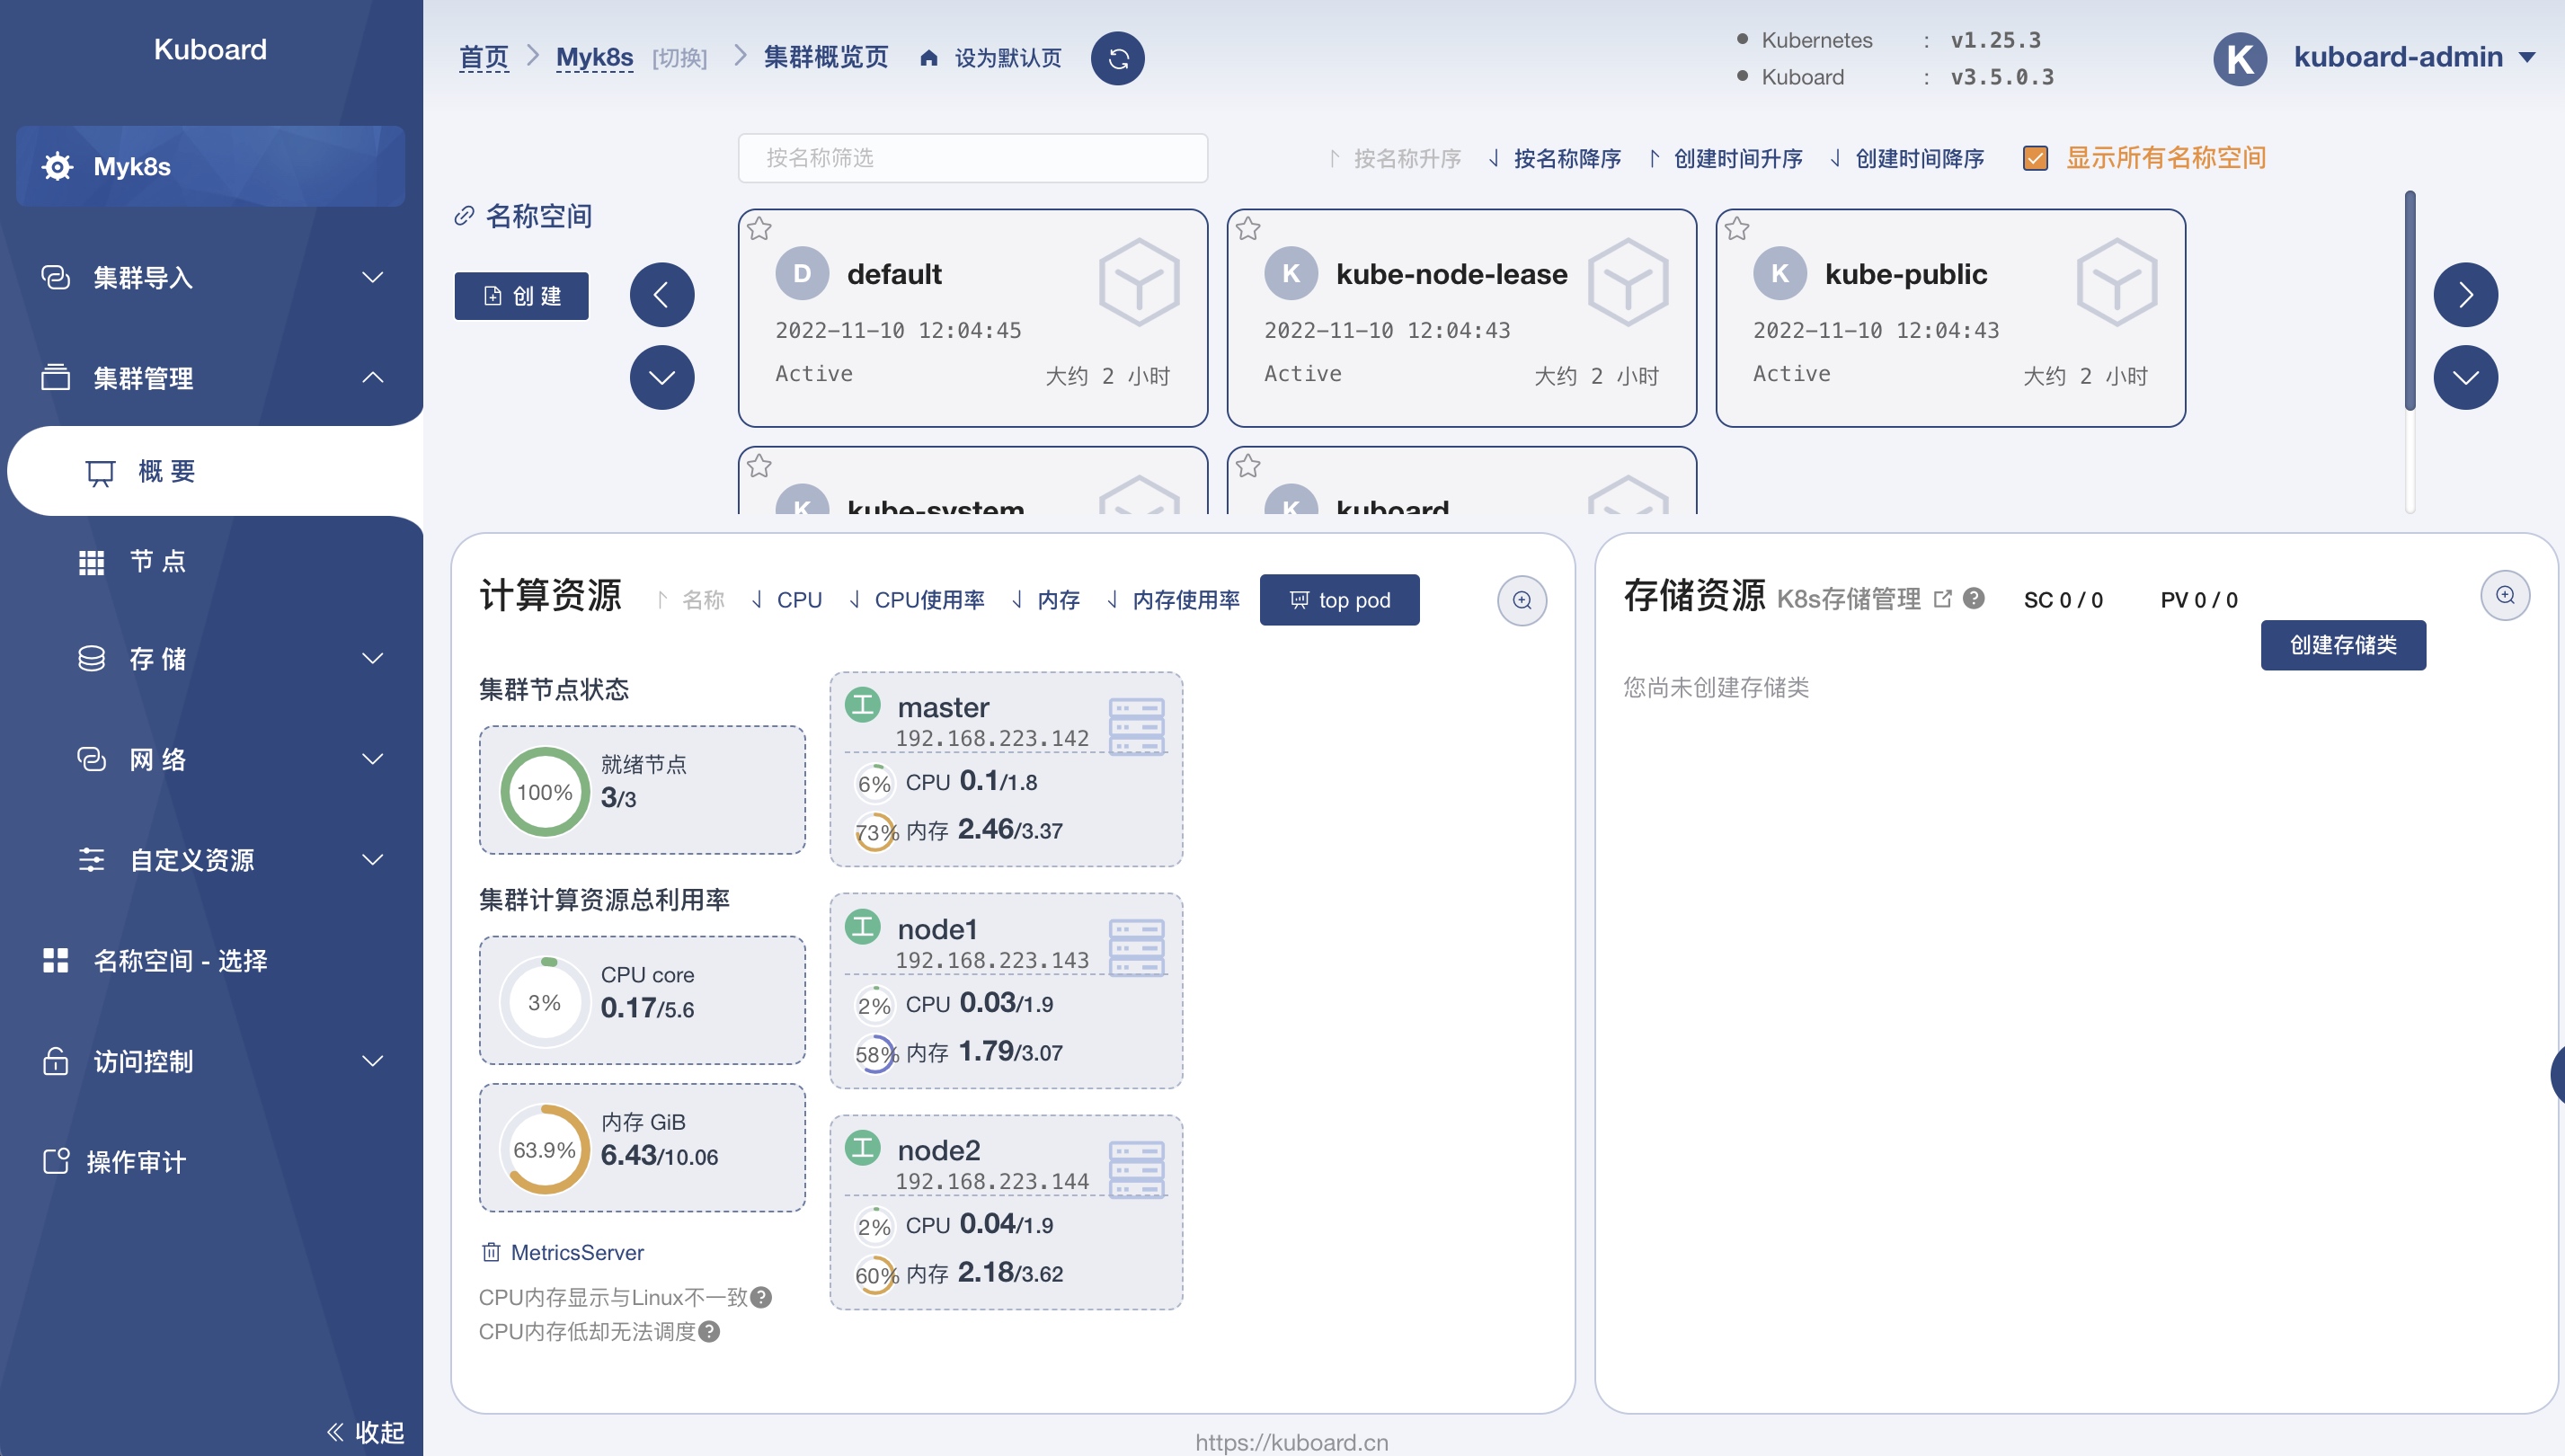Click the 创建存储类 button
The height and width of the screenshot is (1456, 2565).
click(2342, 645)
